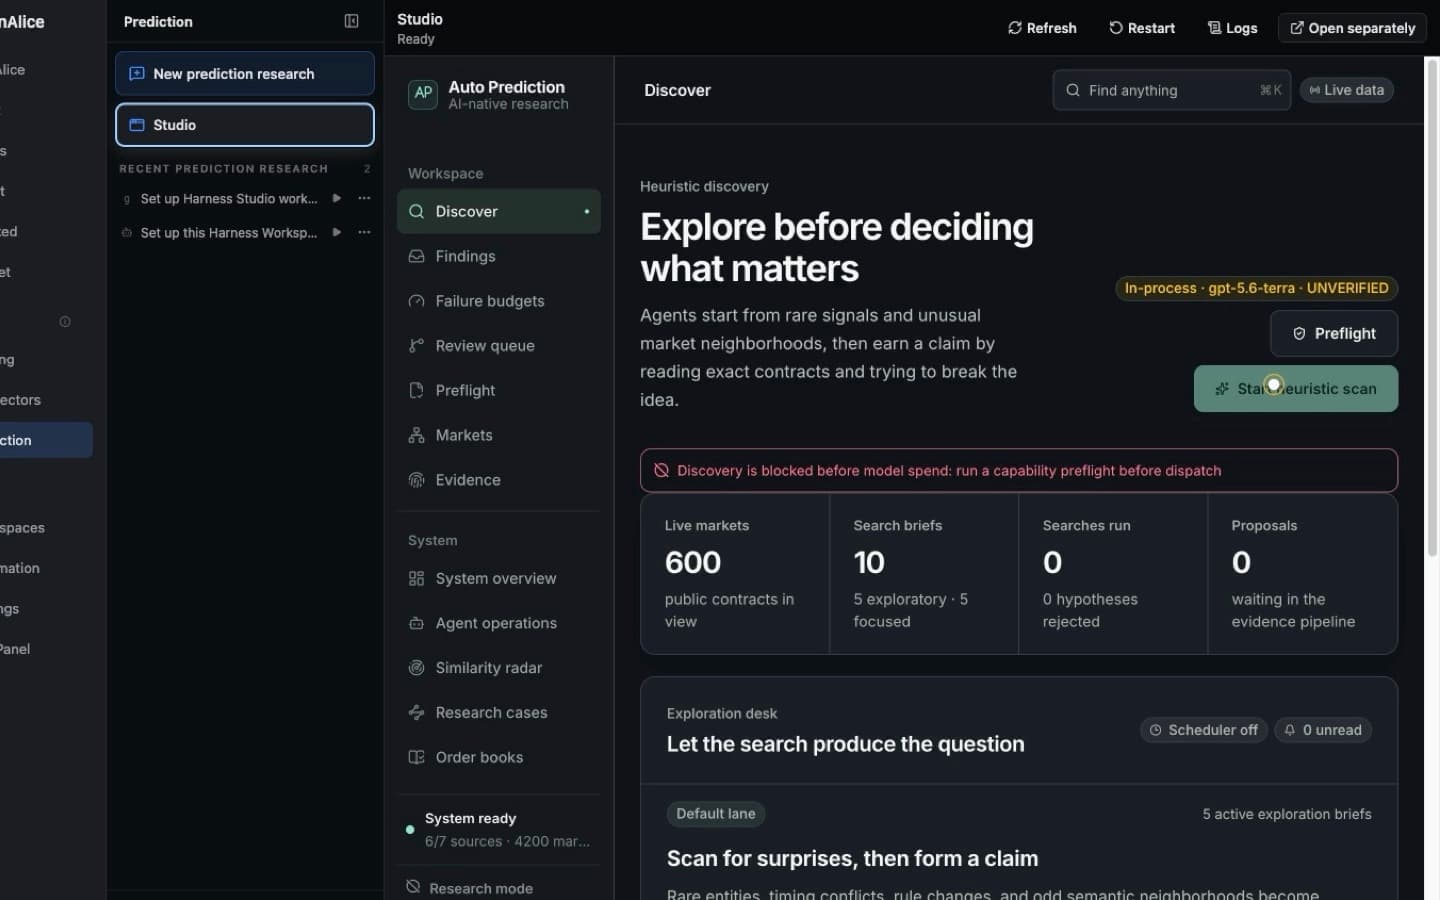Viewport: 1440px width, 900px height.
Task: Click the Preflight button under model badge
Action: (x=1334, y=333)
